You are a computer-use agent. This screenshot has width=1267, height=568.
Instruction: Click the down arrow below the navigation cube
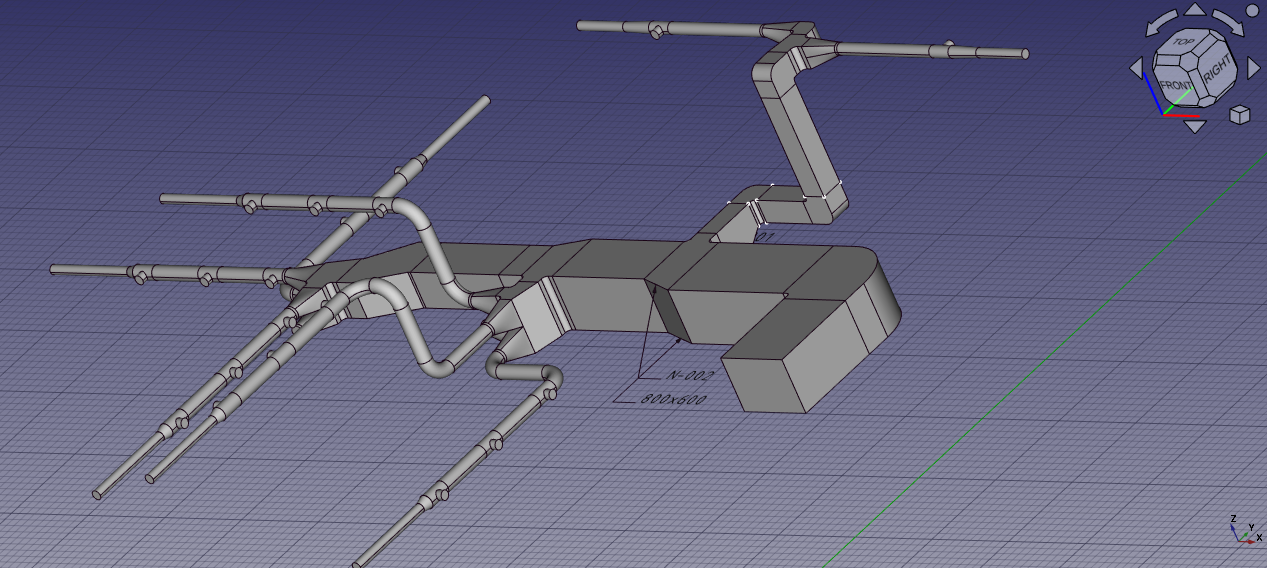point(1195,125)
